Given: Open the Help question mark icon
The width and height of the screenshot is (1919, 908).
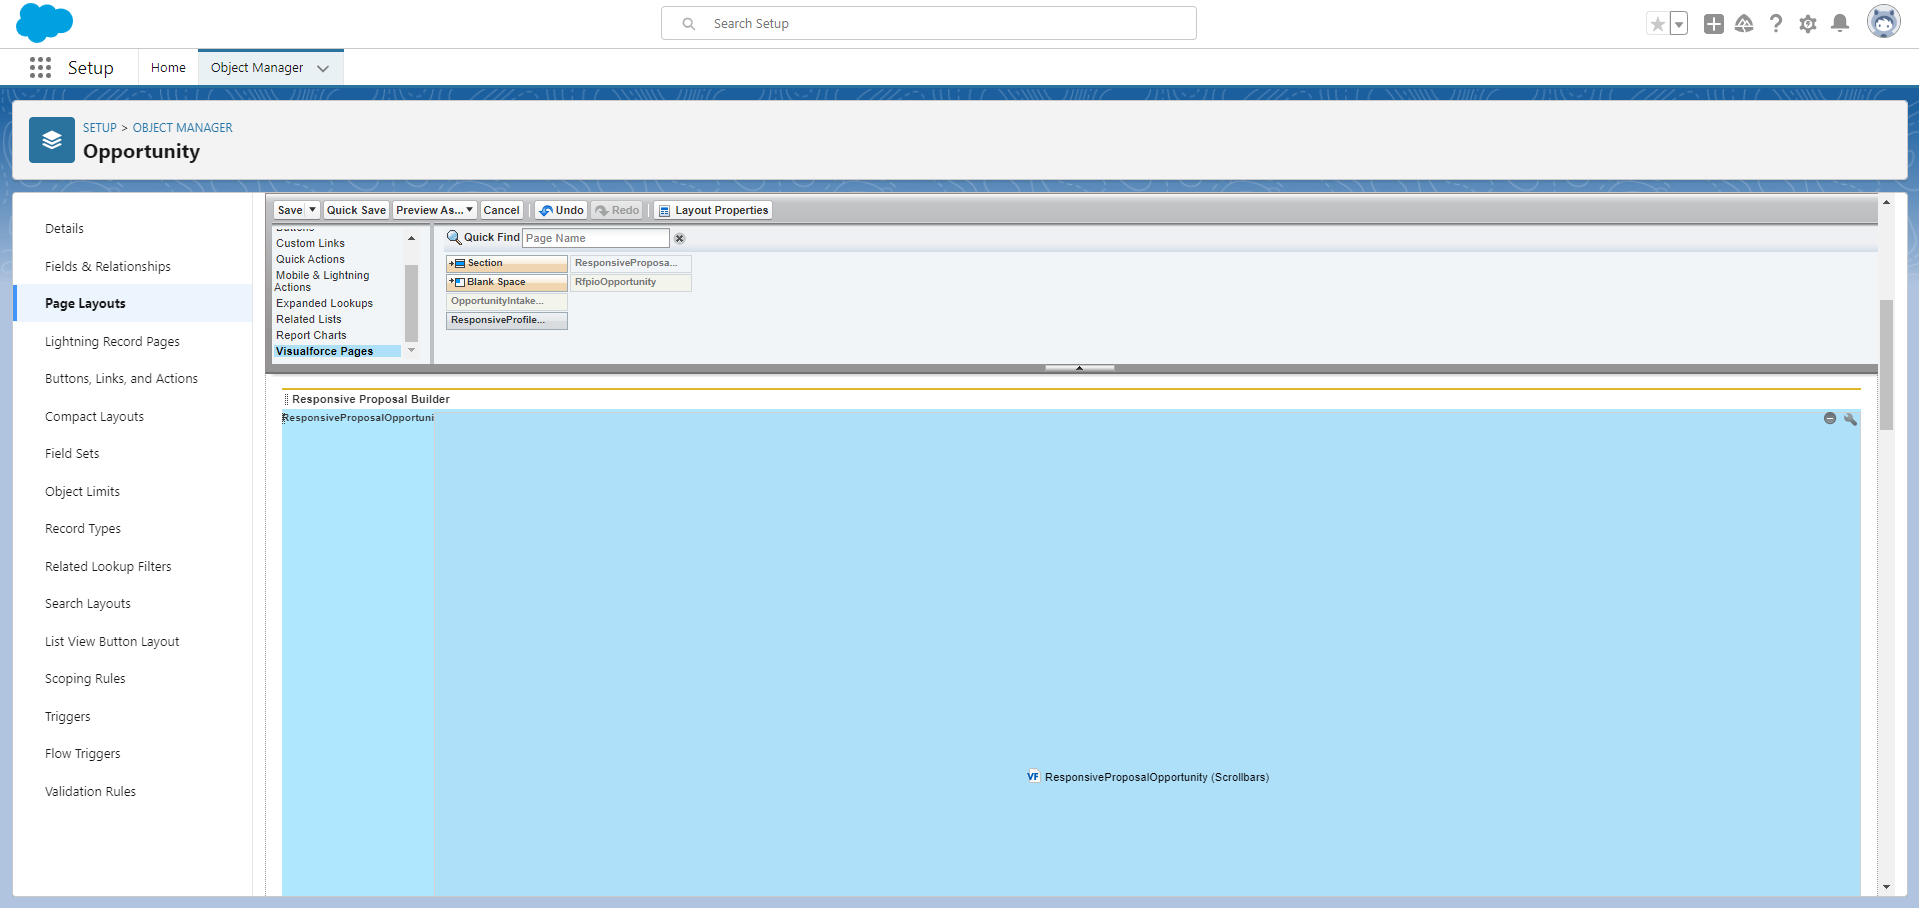Looking at the screenshot, I should tap(1776, 24).
